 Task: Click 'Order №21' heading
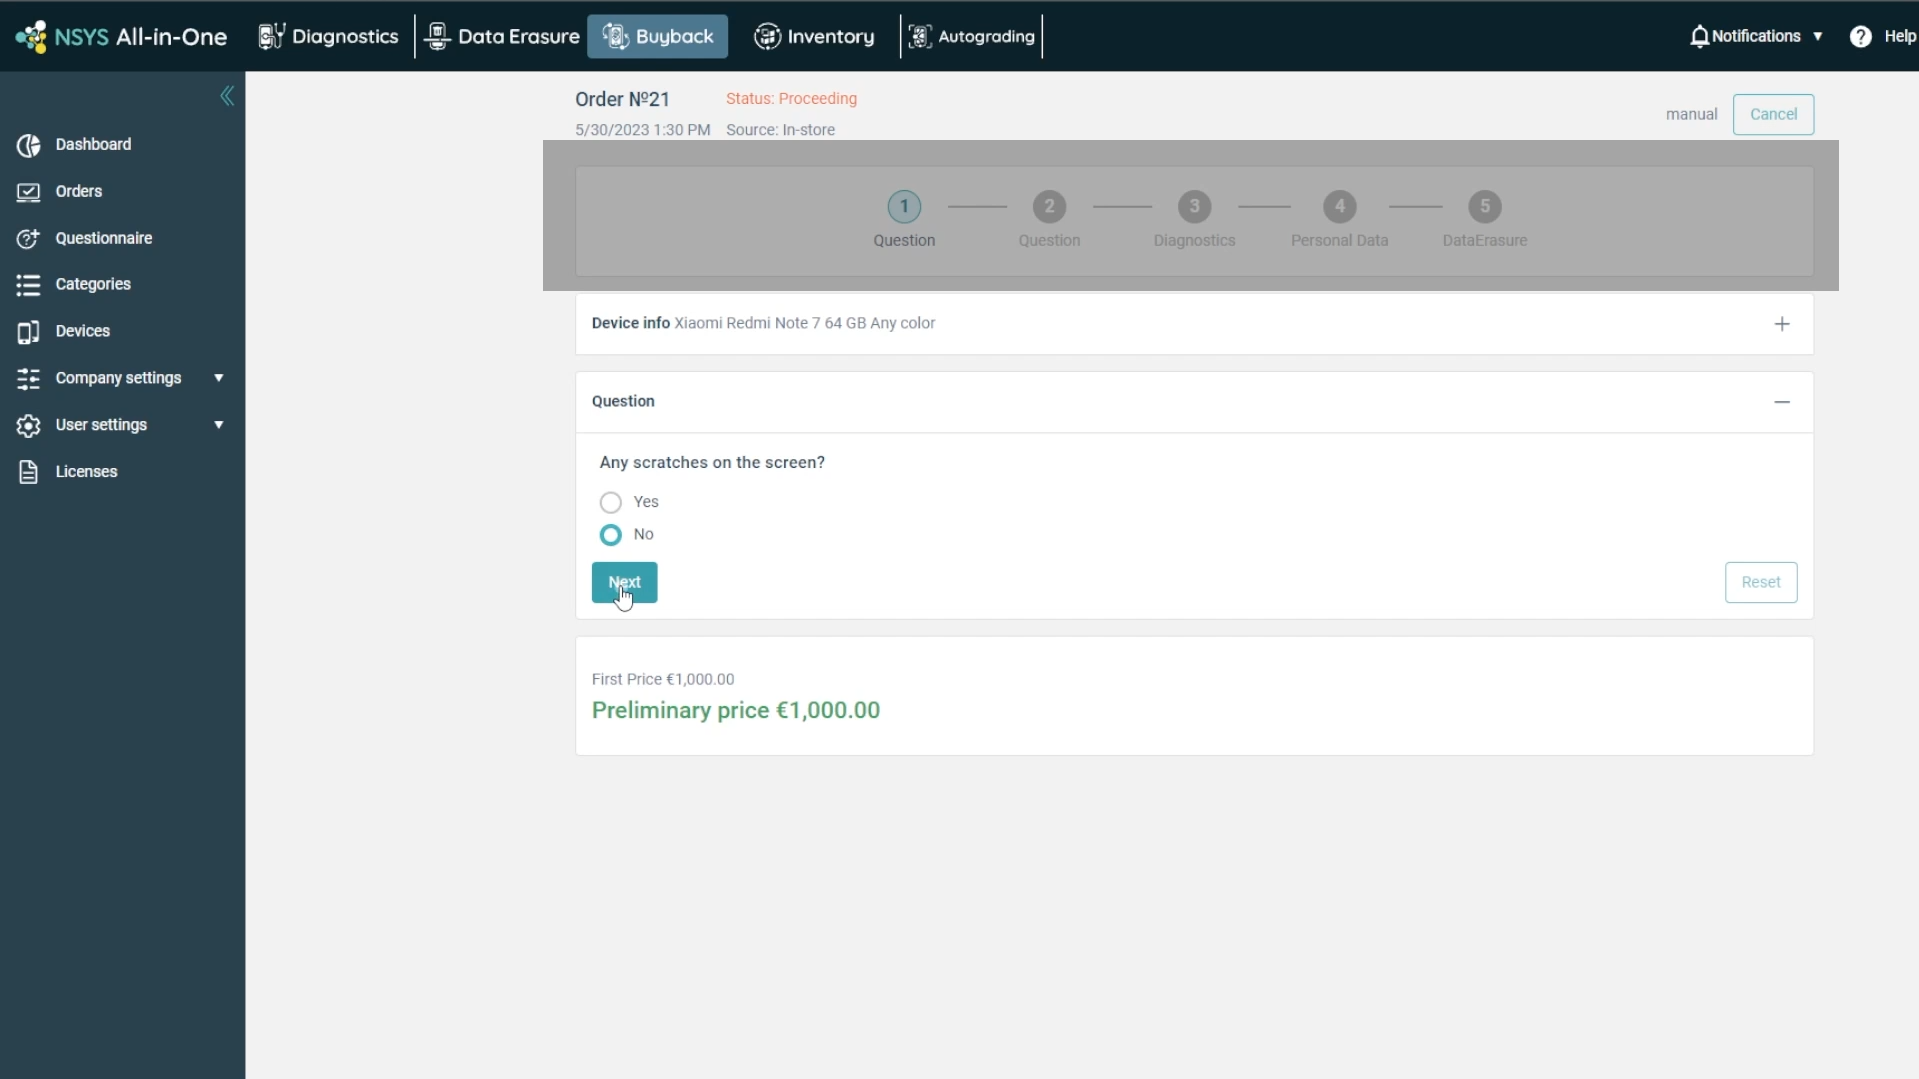click(x=622, y=99)
